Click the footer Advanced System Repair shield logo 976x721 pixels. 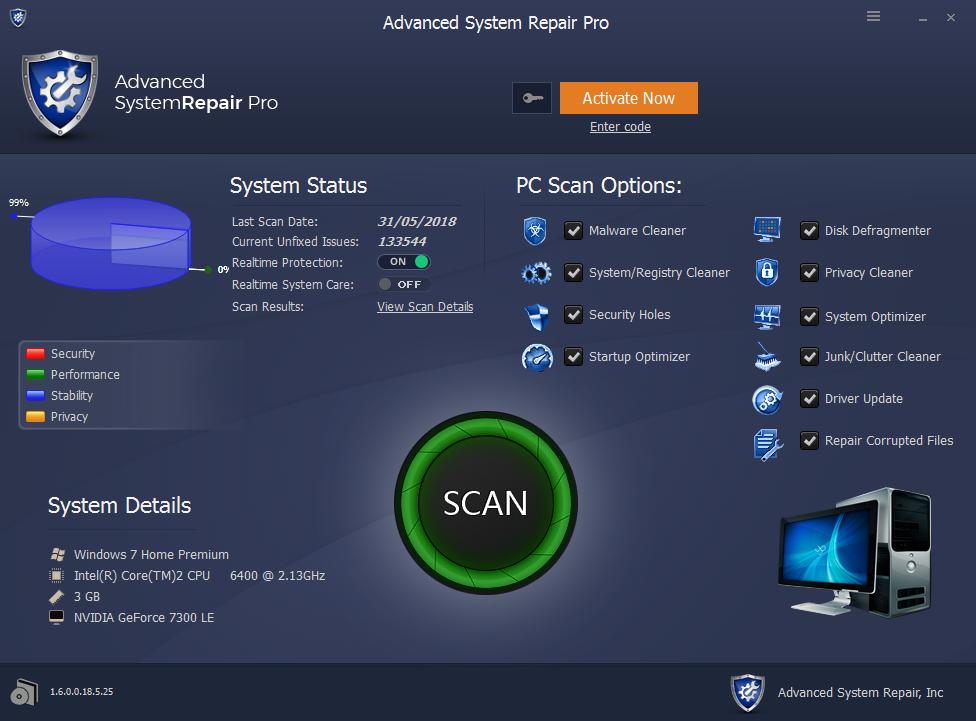pos(748,692)
